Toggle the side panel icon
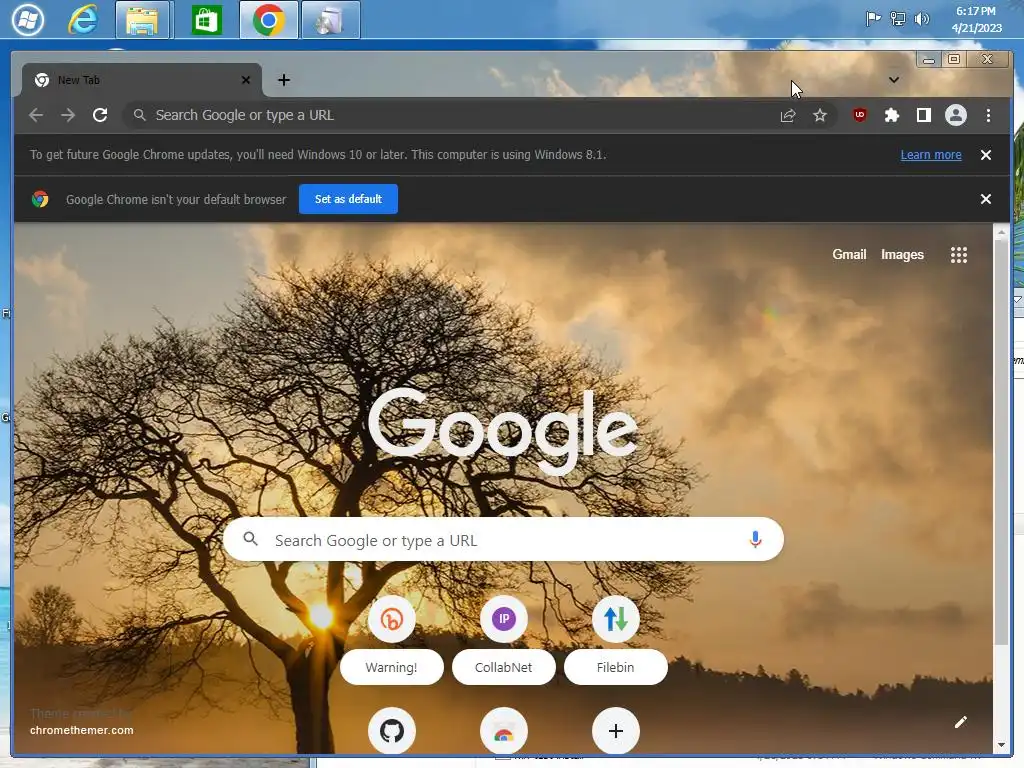Image resolution: width=1024 pixels, height=768 pixels. tap(923, 116)
